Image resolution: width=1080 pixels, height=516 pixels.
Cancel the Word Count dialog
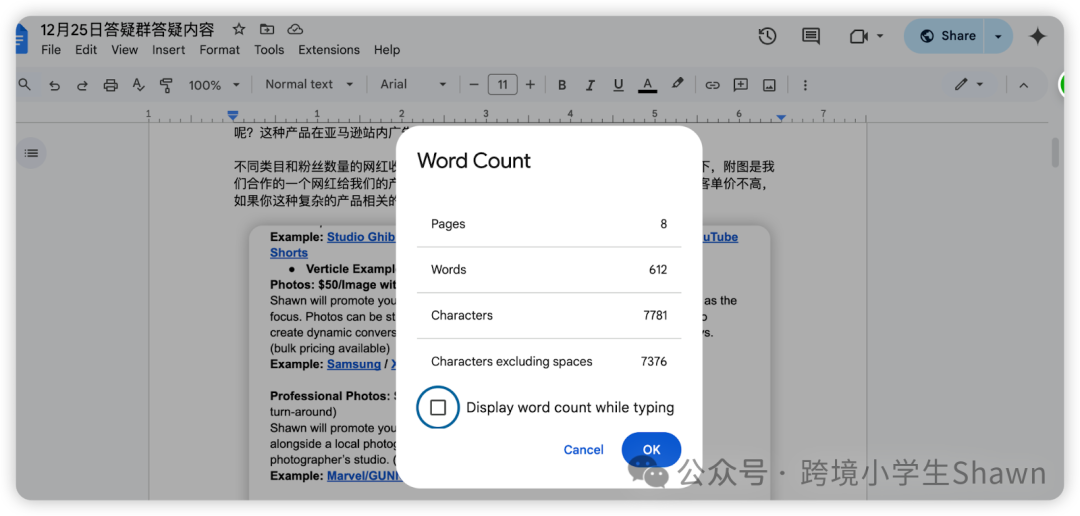(583, 450)
